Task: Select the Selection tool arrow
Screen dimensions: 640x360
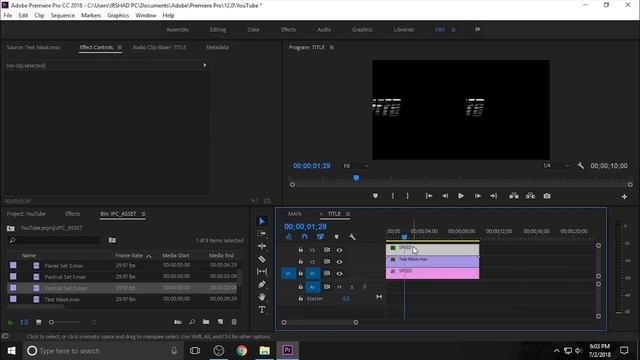Action: tap(262, 221)
